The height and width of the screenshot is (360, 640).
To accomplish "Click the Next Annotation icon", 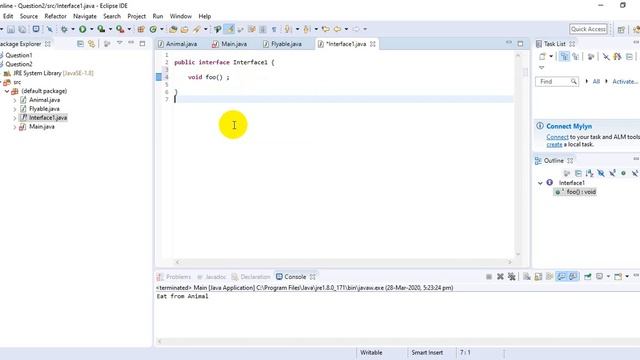I will [288, 29].
